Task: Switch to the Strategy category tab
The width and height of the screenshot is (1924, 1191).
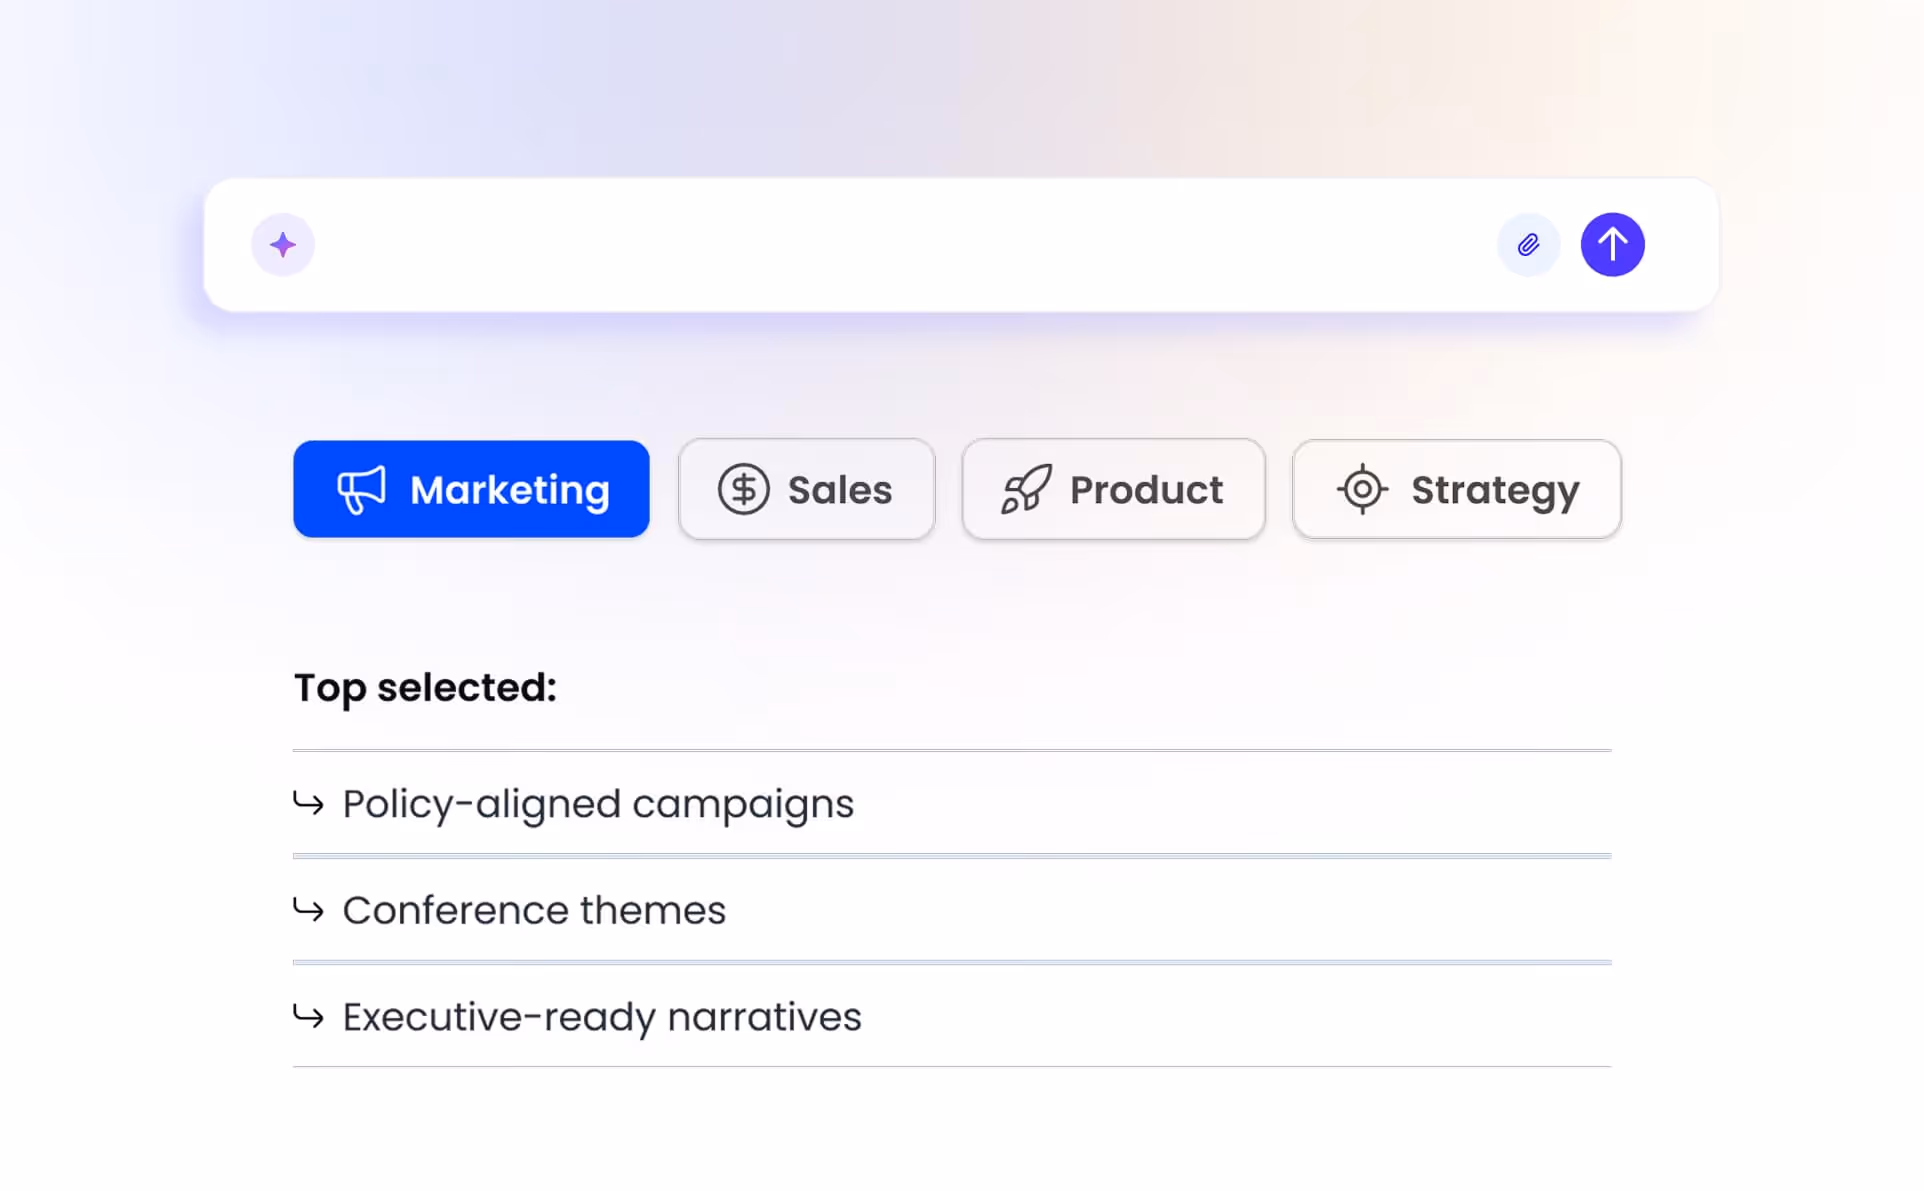Action: click(x=1456, y=489)
